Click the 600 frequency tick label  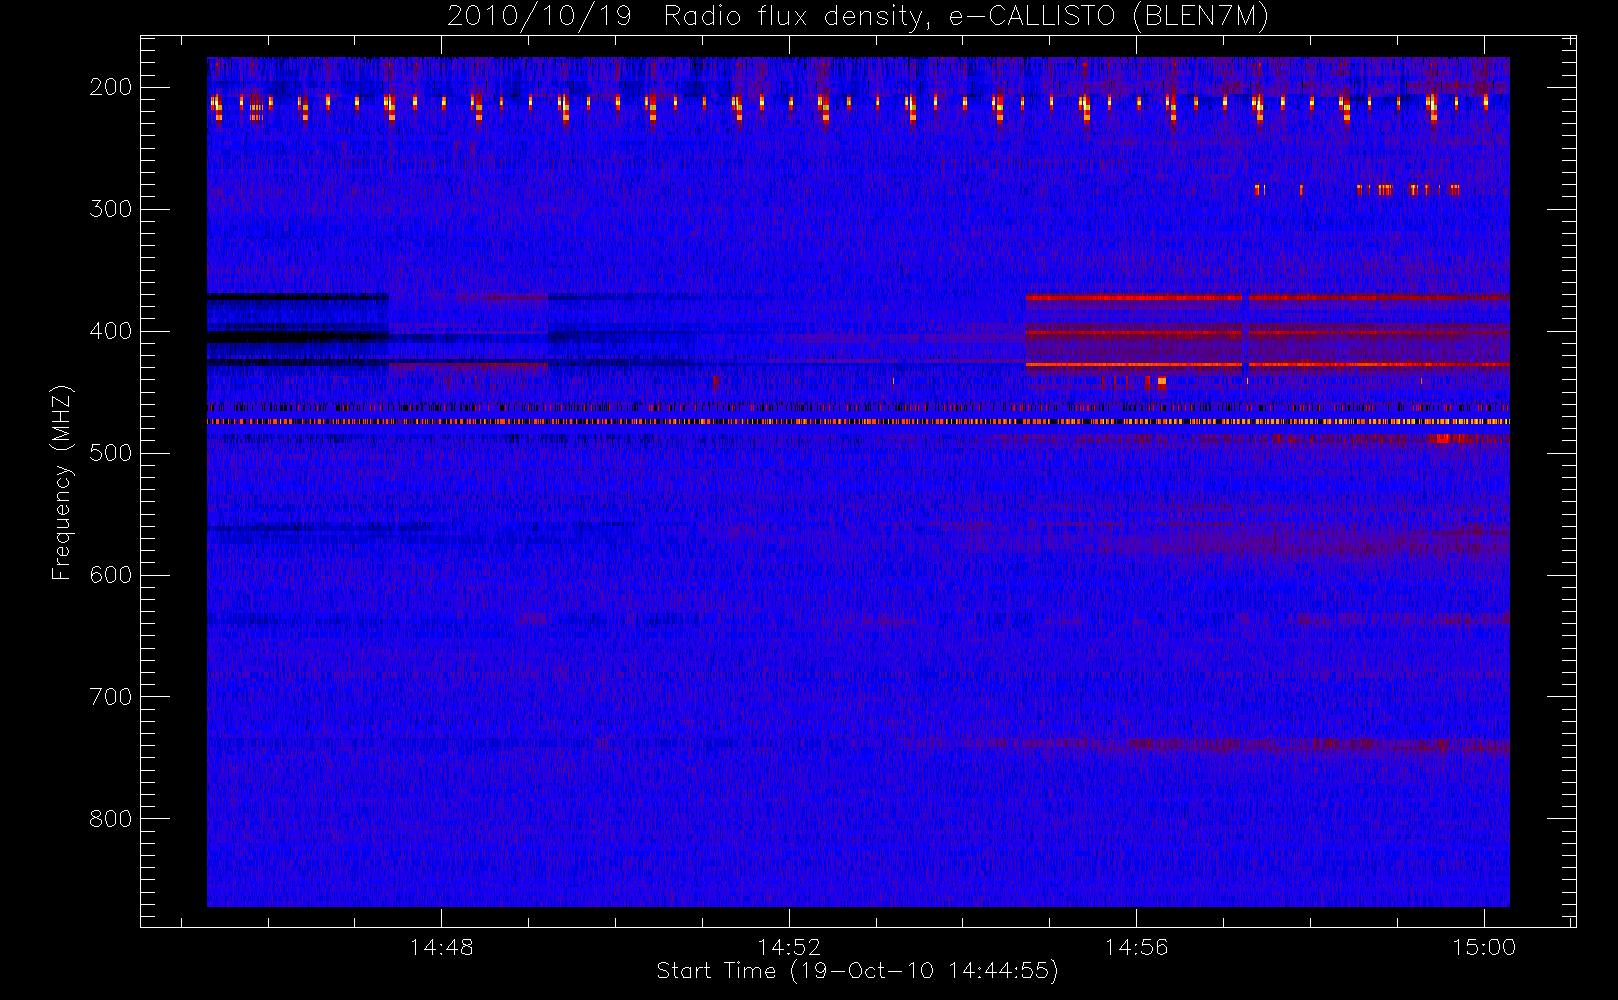pos(111,575)
